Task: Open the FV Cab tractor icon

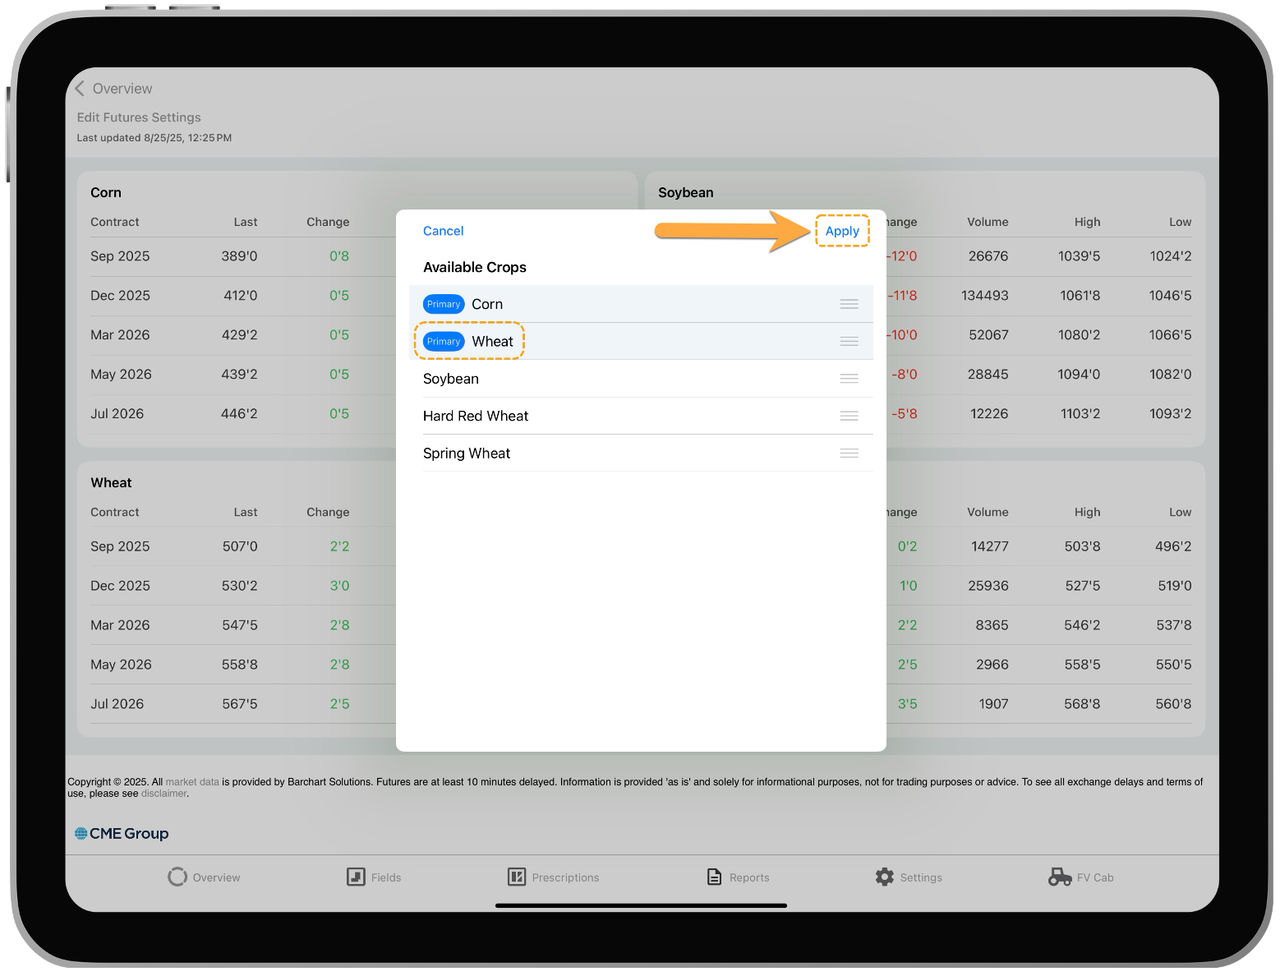Action: pyautogui.click(x=1060, y=877)
